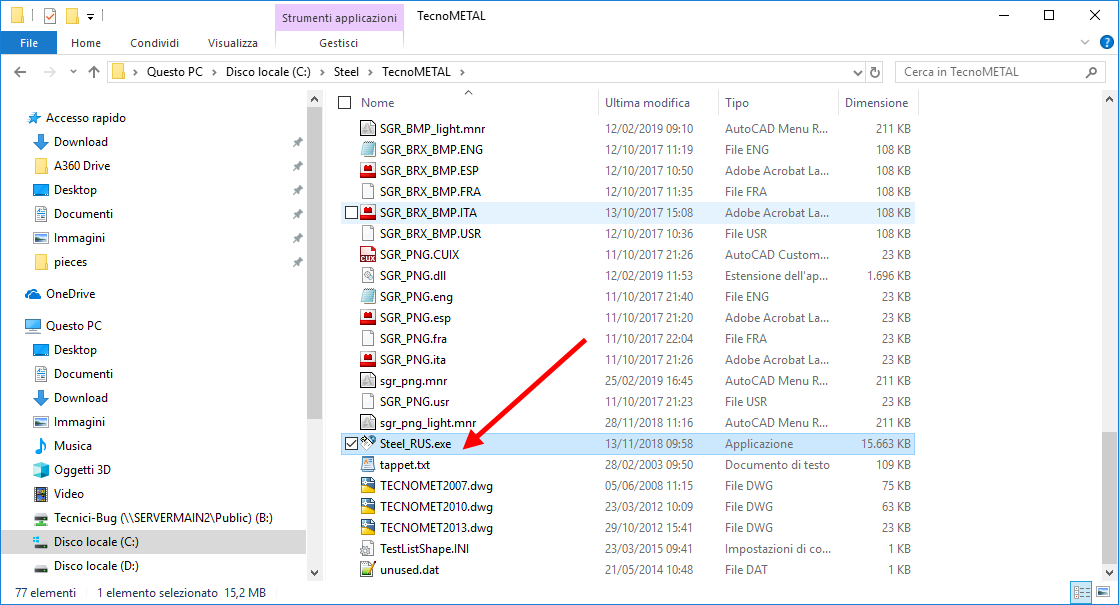Click the TestListShape.INI settings icon
The image size is (1119, 605).
[x=368, y=549]
